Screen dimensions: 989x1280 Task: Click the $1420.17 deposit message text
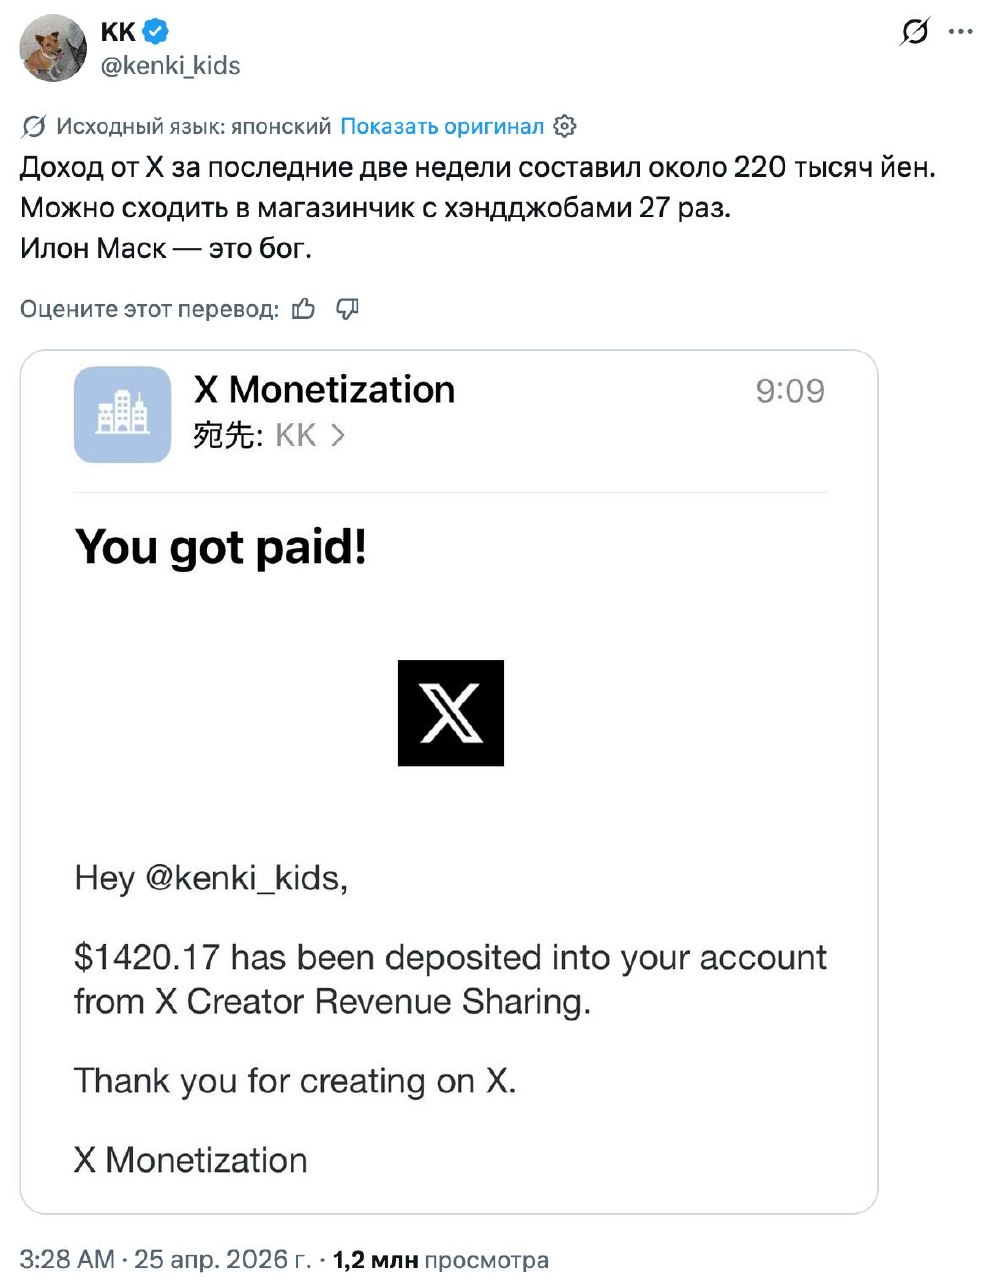pyautogui.click(x=450, y=978)
